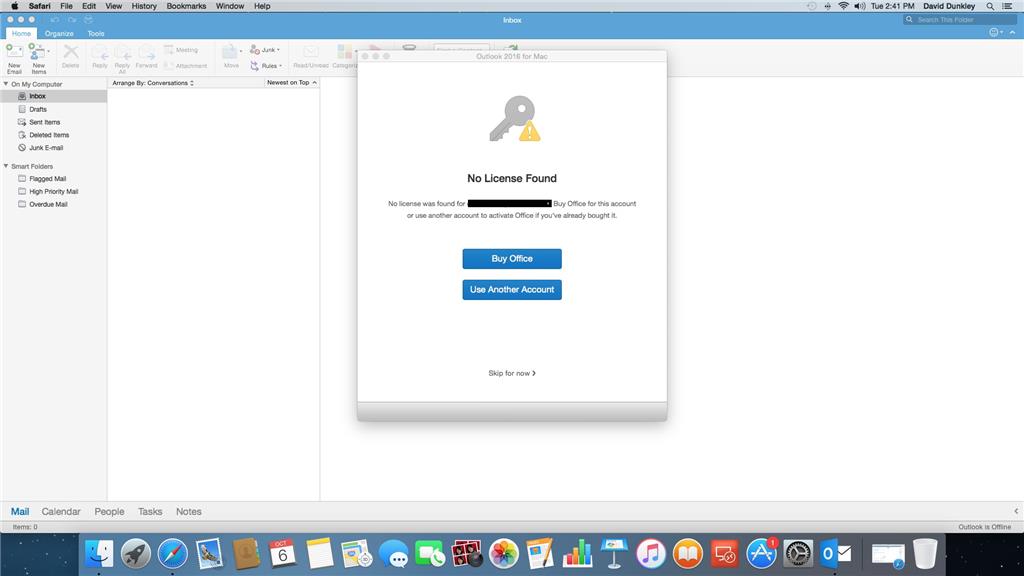
Task: Select the Drafts folder
Action: tap(54, 109)
